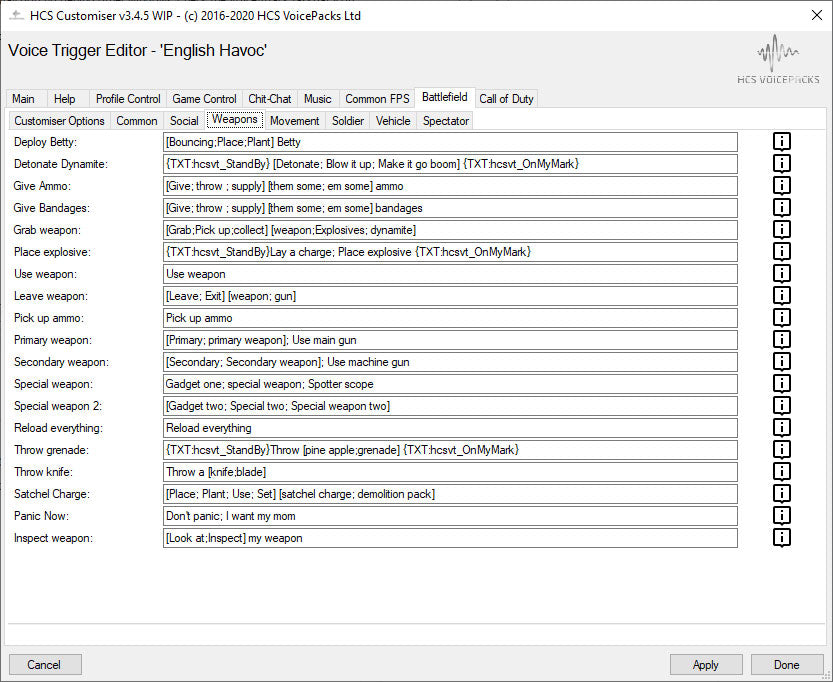
Task: Edit the Throw knife trigger field
Action: tap(450, 472)
